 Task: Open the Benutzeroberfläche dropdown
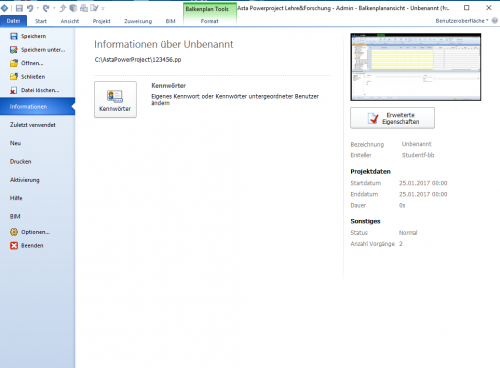tap(462, 21)
